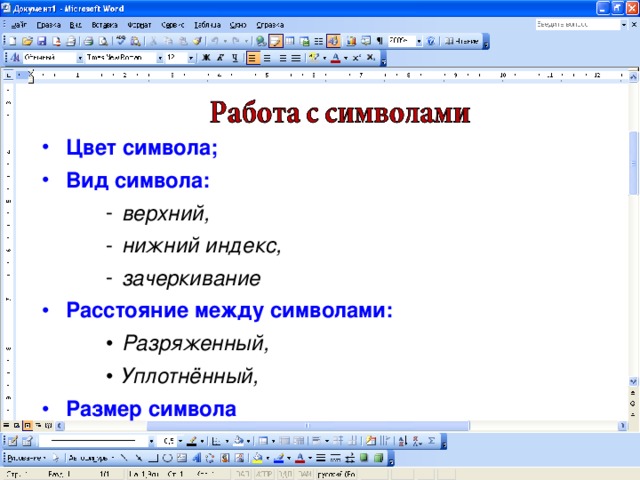Toggle Underline formatting

point(235,58)
